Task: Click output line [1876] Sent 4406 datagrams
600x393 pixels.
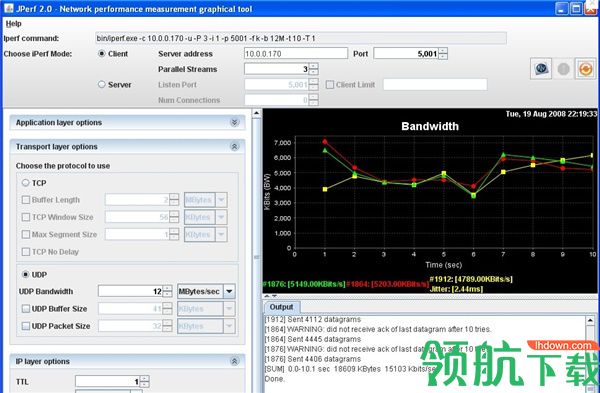Action: pyautogui.click(x=313, y=359)
